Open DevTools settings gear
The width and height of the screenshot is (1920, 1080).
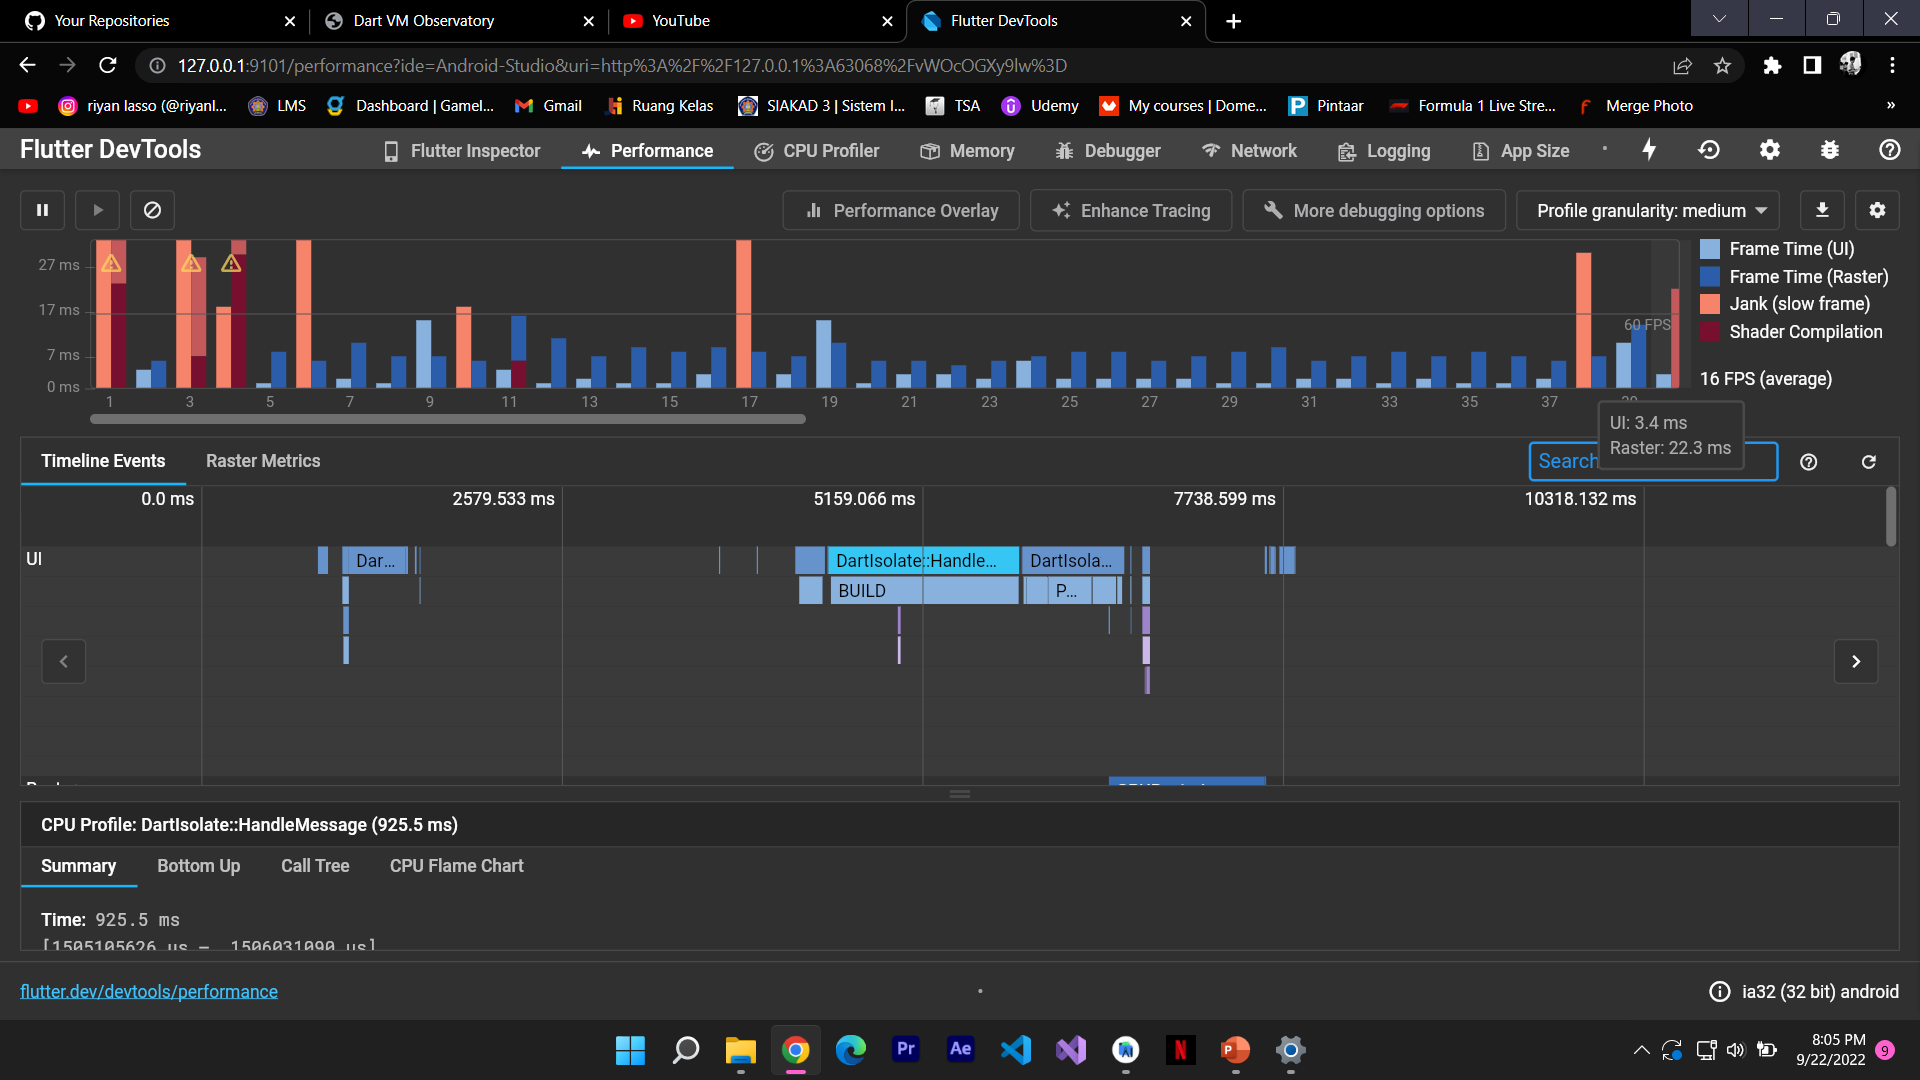click(x=1769, y=150)
